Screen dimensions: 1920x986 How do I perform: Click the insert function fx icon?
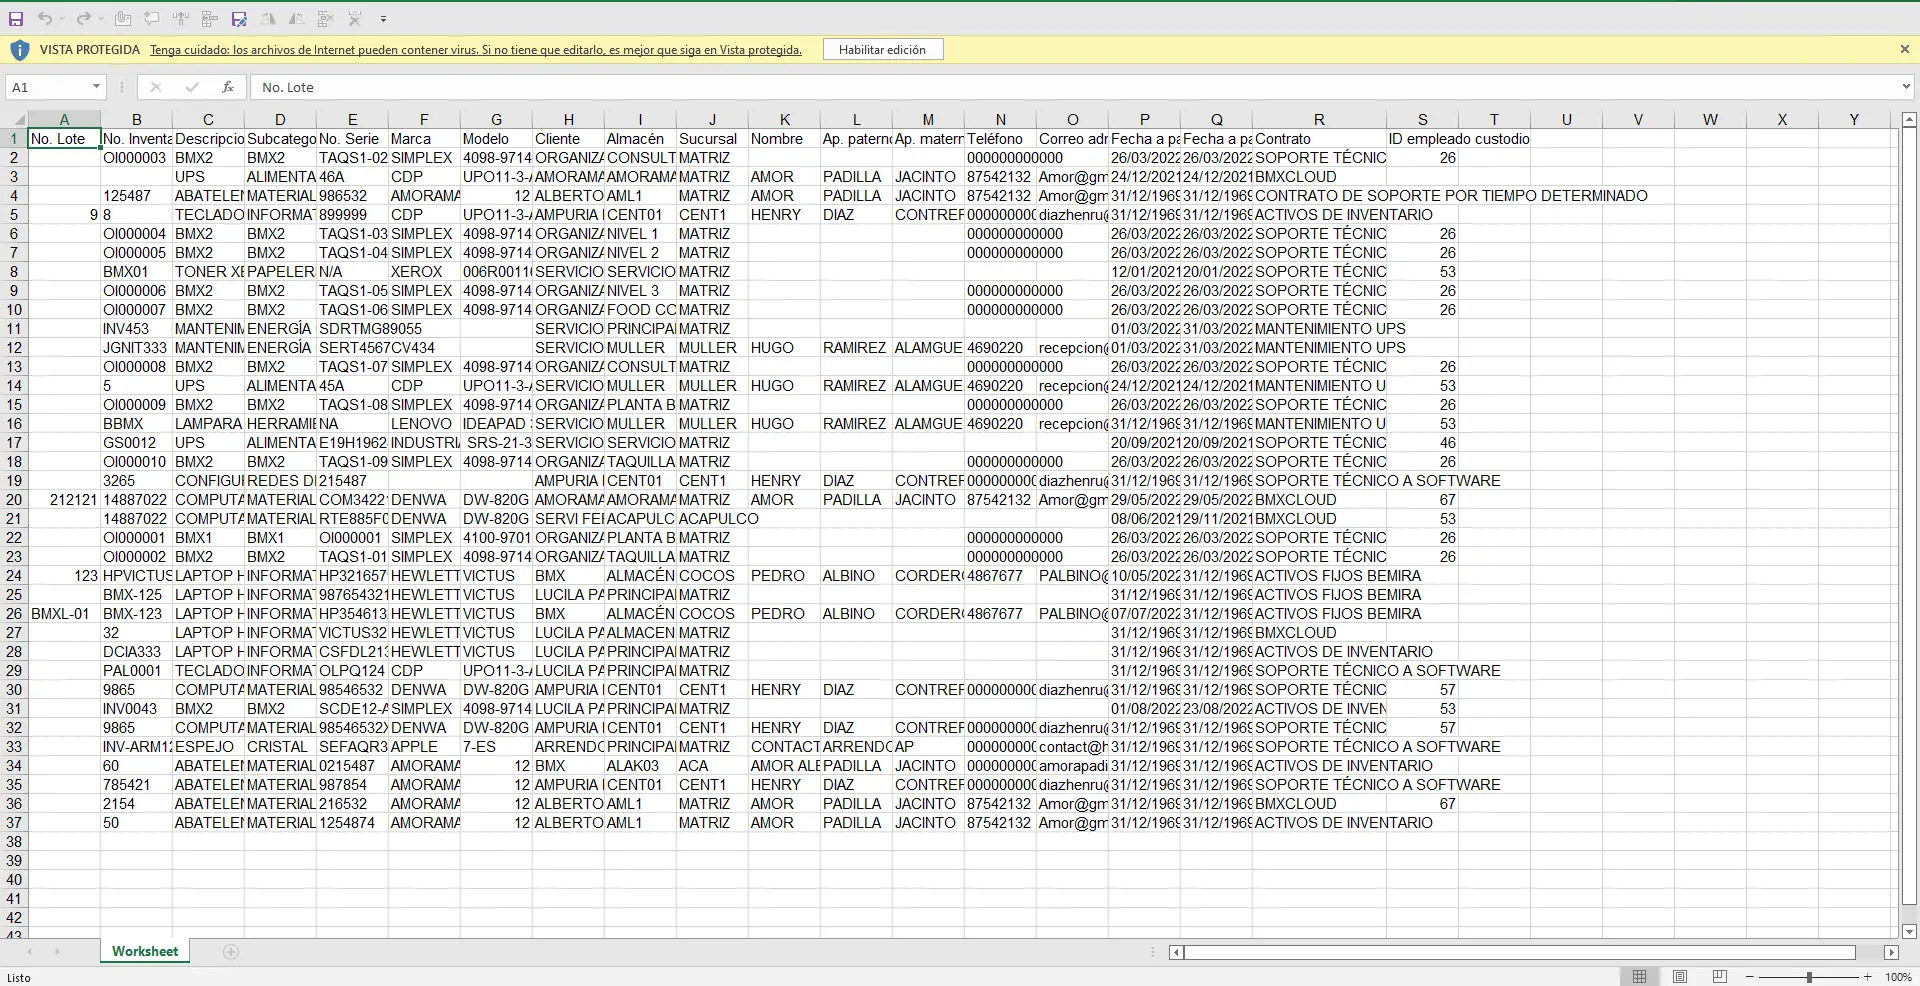tap(228, 87)
